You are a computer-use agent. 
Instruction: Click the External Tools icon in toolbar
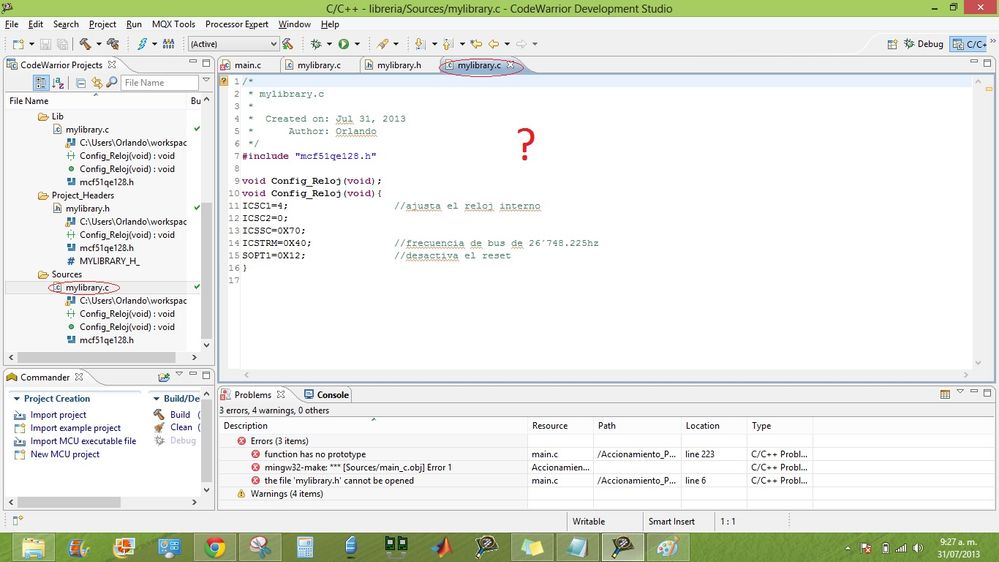coord(382,43)
